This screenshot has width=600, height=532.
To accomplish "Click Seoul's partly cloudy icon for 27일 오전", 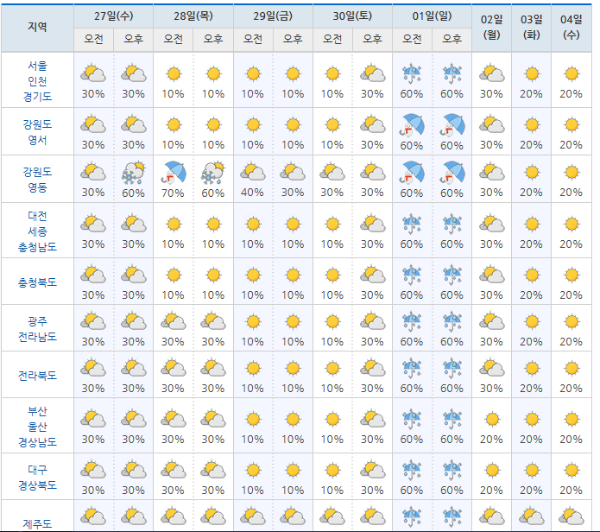I will (93, 74).
